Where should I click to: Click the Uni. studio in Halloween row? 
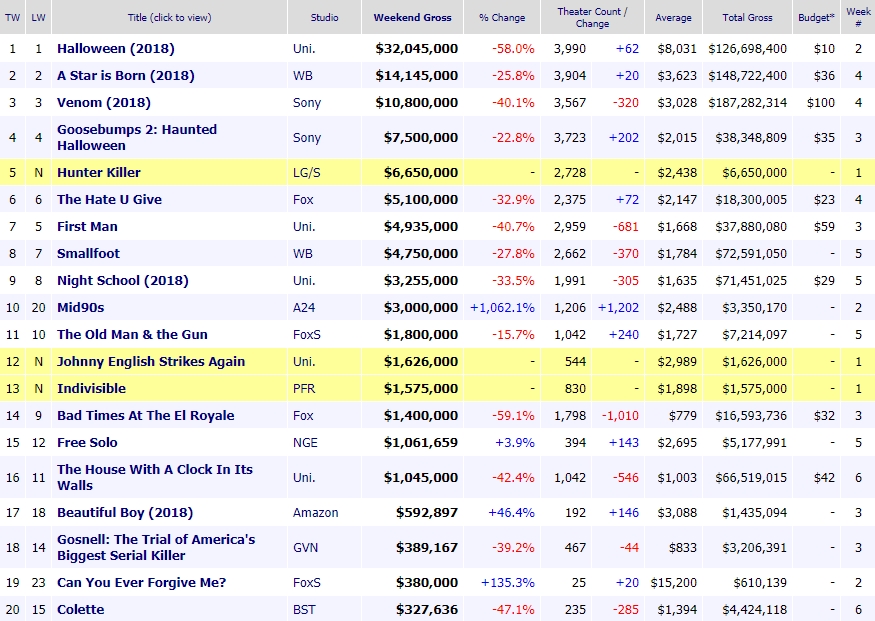pyautogui.click(x=304, y=49)
